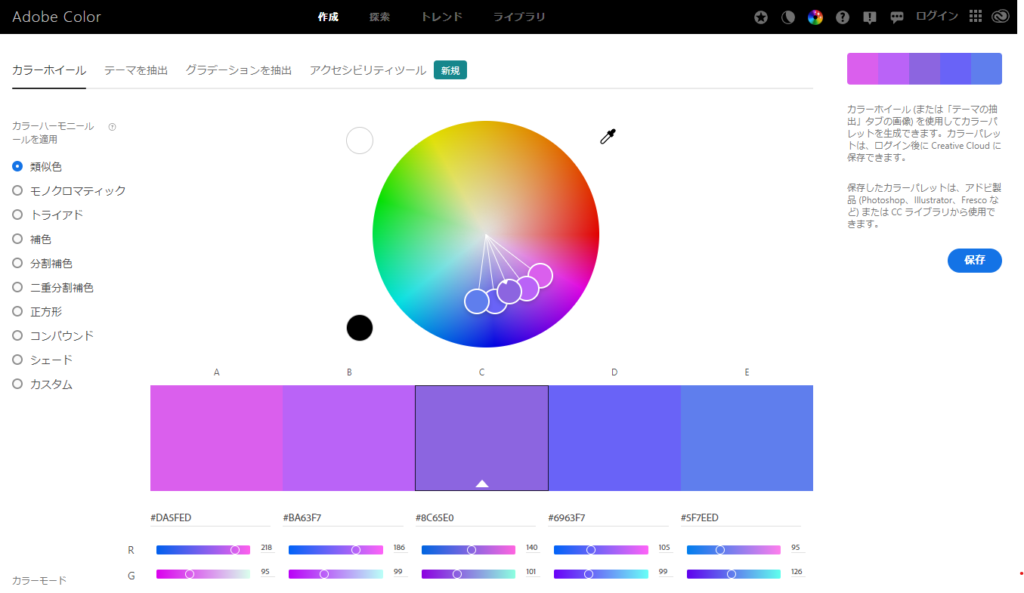Click the feedback exclamation icon
1024x593 pixels.
click(869, 17)
